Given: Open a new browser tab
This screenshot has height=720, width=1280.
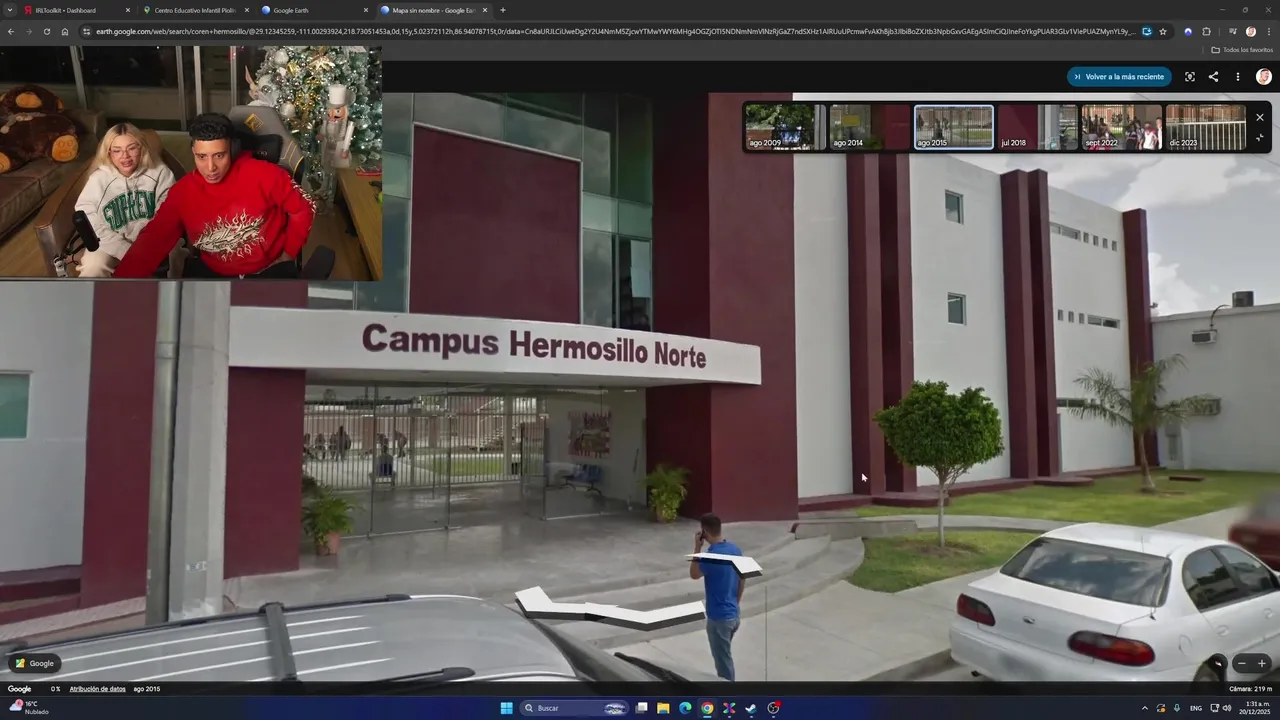Looking at the screenshot, I should [x=502, y=10].
